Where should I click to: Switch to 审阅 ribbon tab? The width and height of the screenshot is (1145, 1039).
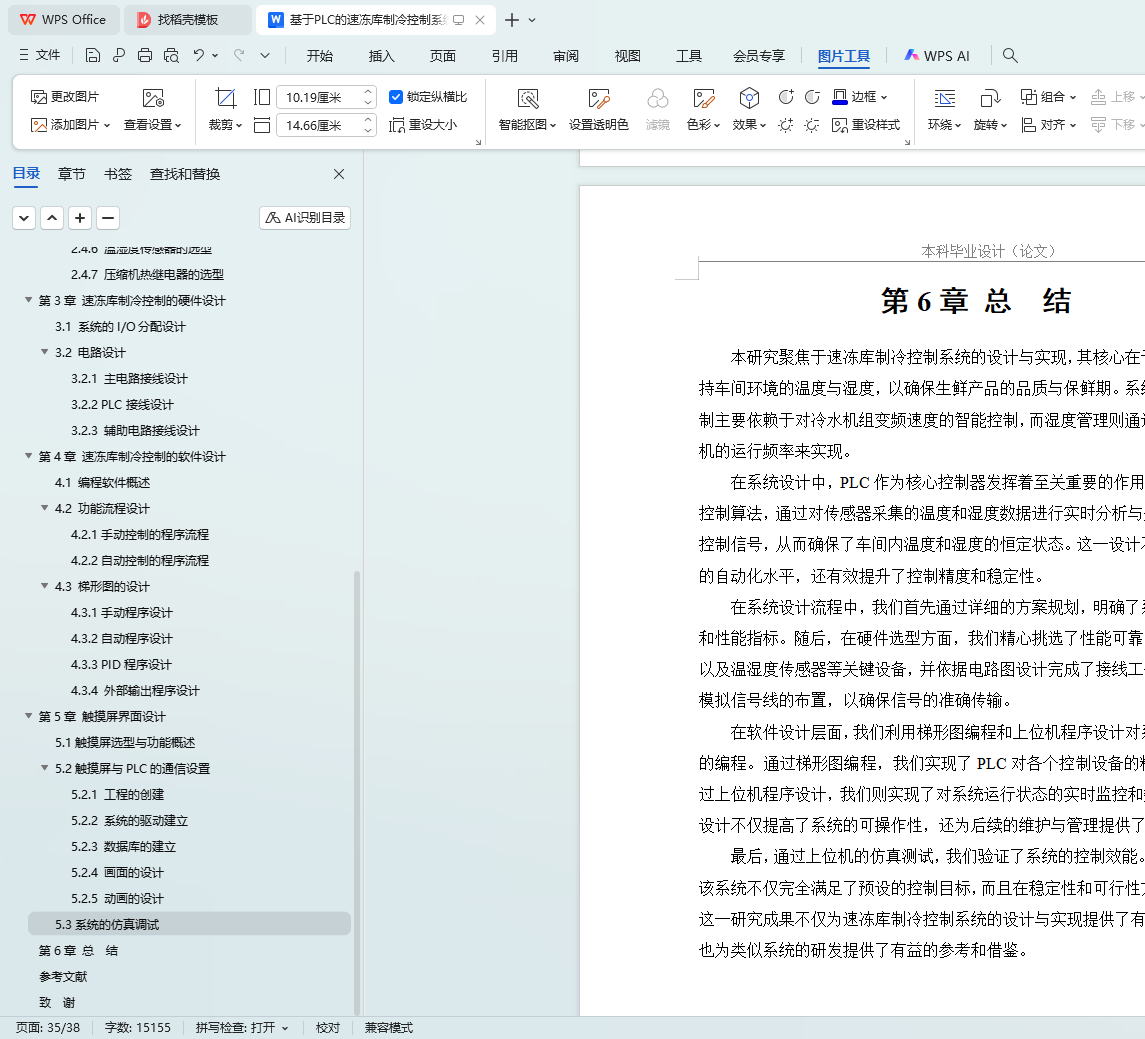coord(566,55)
